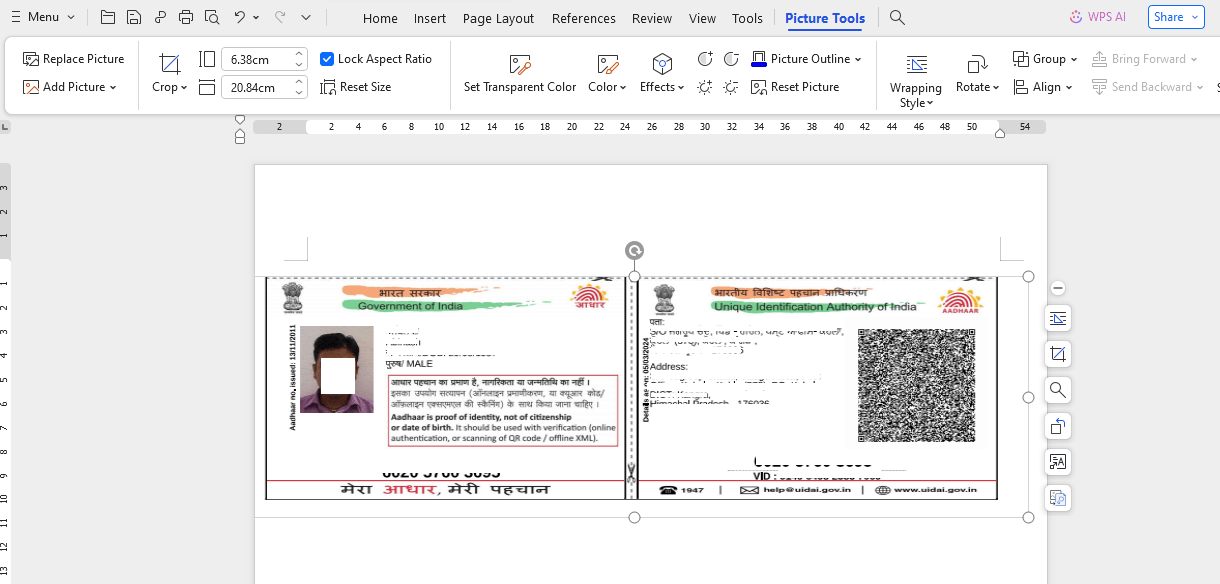The image size is (1220, 584).
Task: Expand the Add Picture dropdown
Action: click(x=113, y=87)
